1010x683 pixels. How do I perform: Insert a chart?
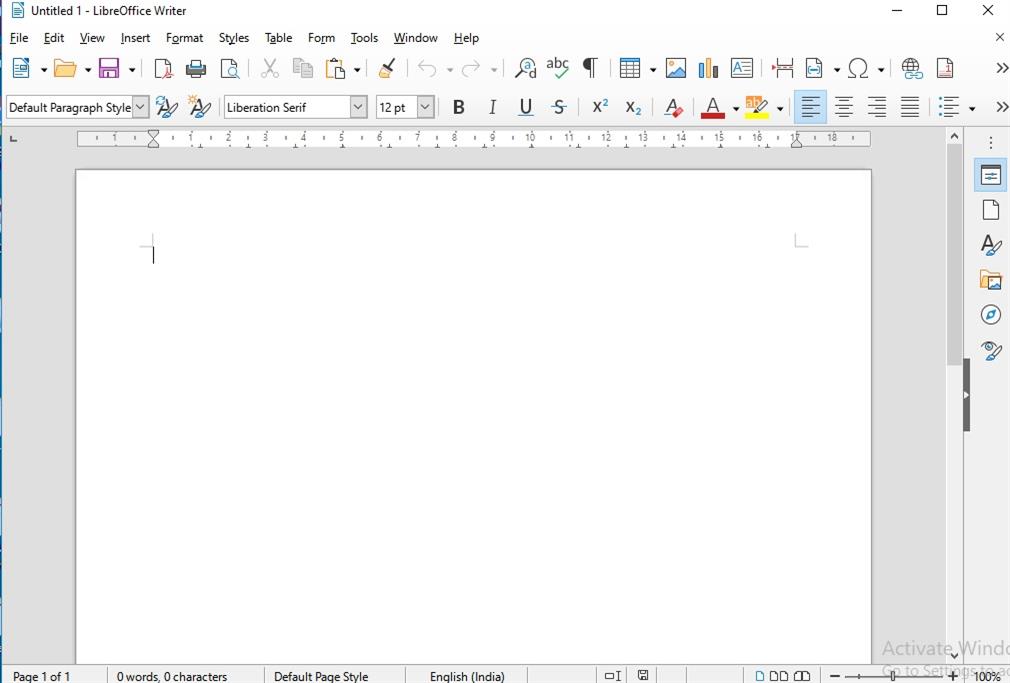tap(709, 68)
